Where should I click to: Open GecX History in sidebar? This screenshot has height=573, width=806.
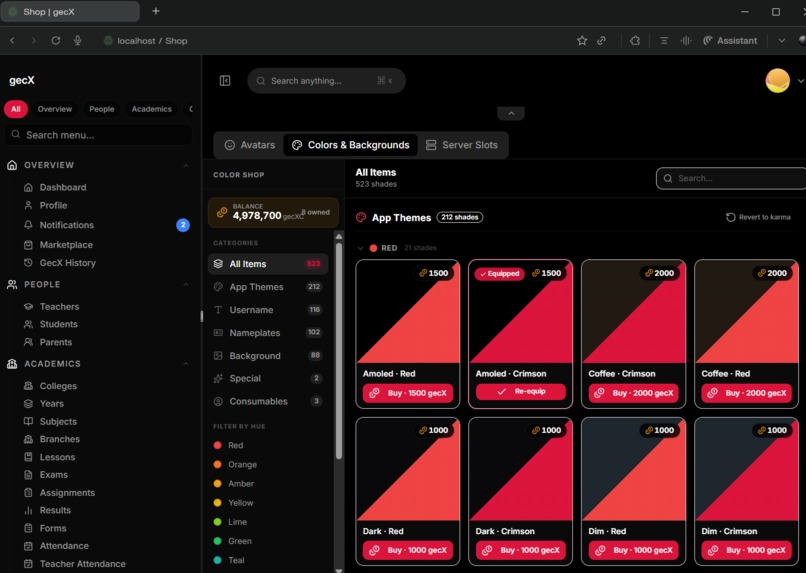tap(68, 263)
